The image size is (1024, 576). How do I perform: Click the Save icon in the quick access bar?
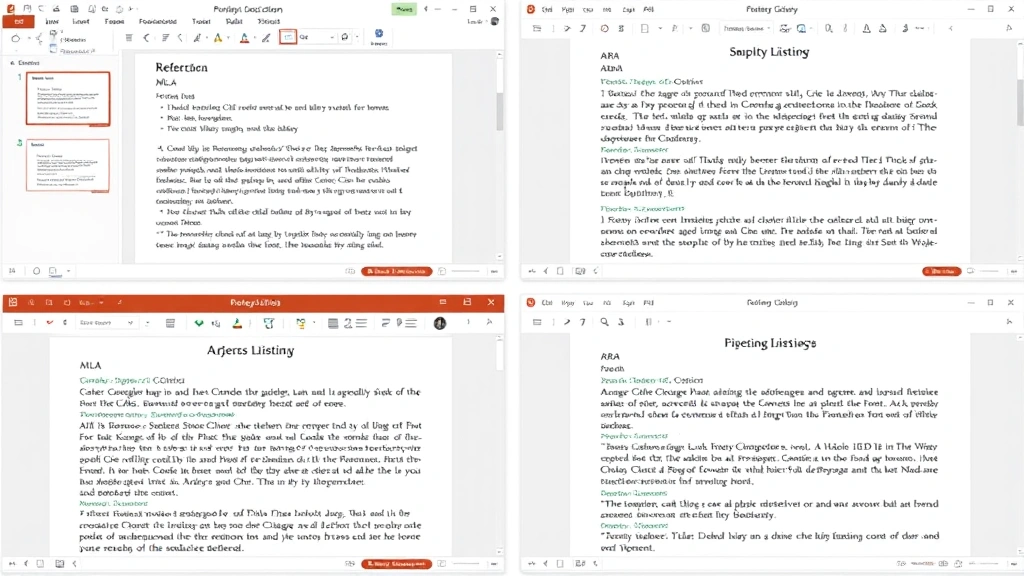(27, 8)
